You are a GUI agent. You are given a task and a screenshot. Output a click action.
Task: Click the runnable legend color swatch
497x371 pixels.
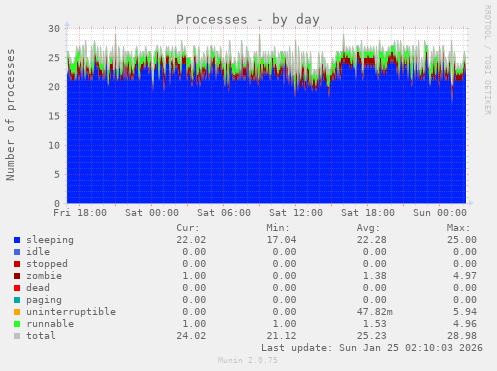tap(17, 324)
